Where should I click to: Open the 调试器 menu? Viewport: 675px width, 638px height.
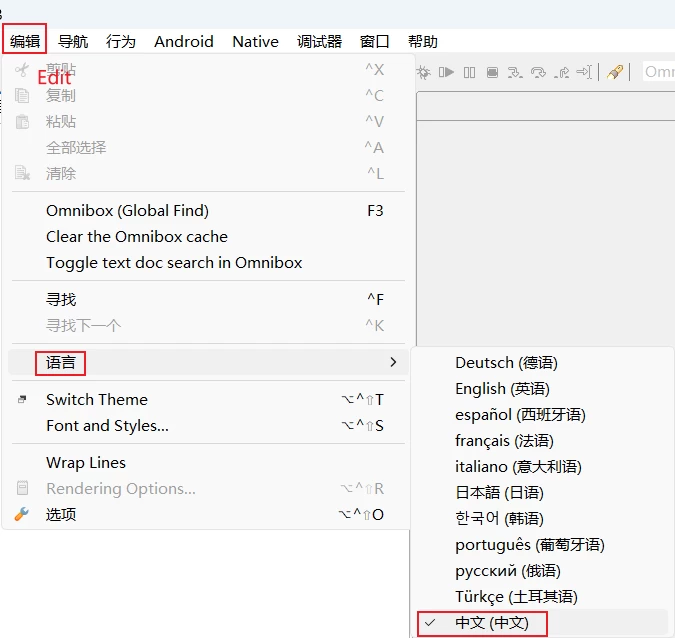[x=319, y=41]
